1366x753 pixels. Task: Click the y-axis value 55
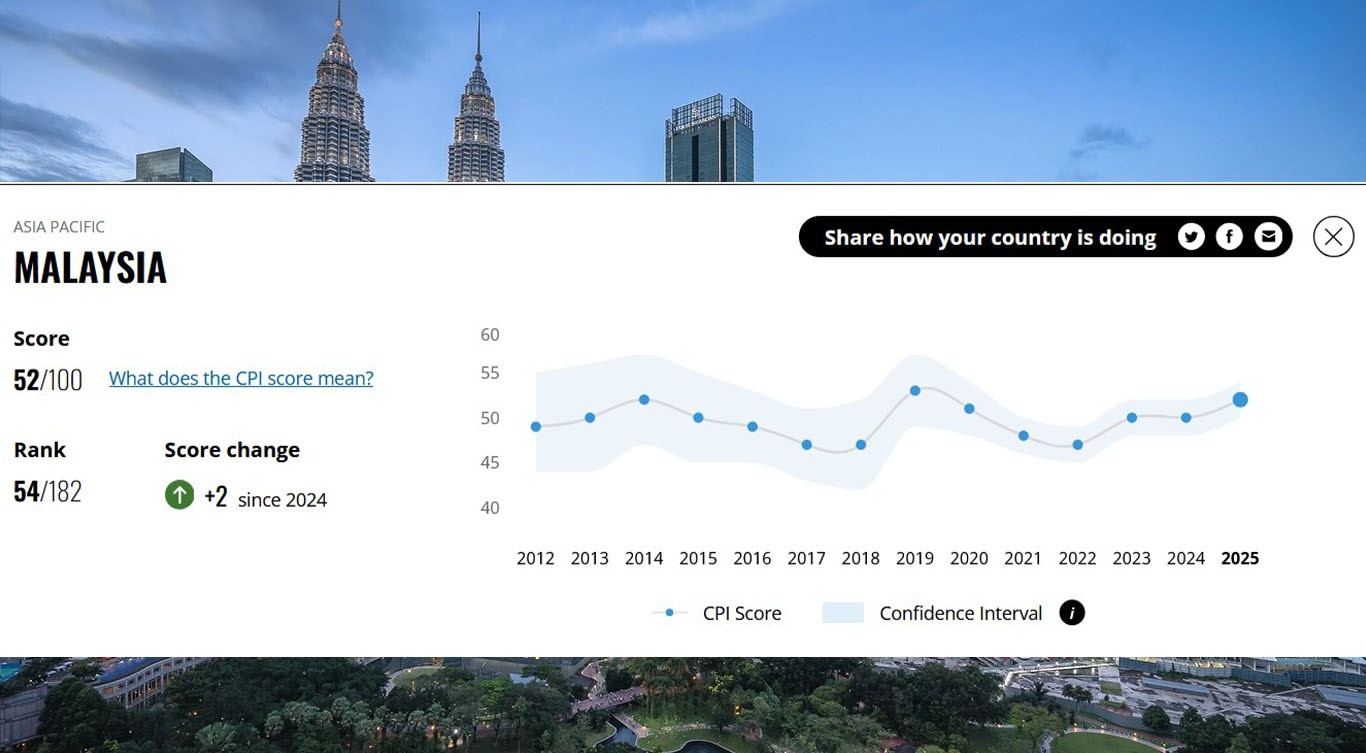490,373
